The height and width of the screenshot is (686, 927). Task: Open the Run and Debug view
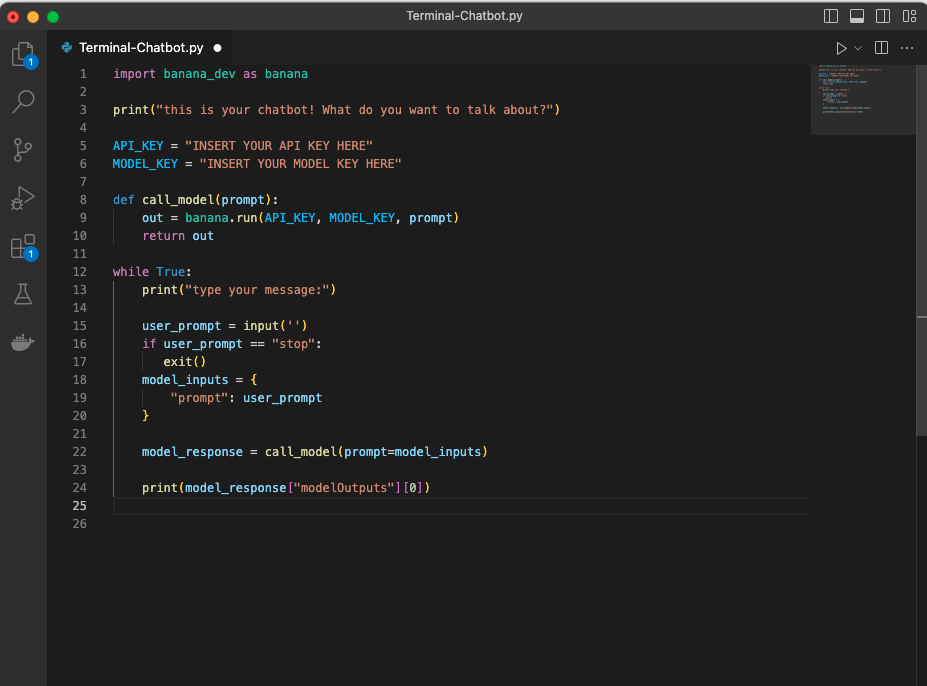[22, 197]
